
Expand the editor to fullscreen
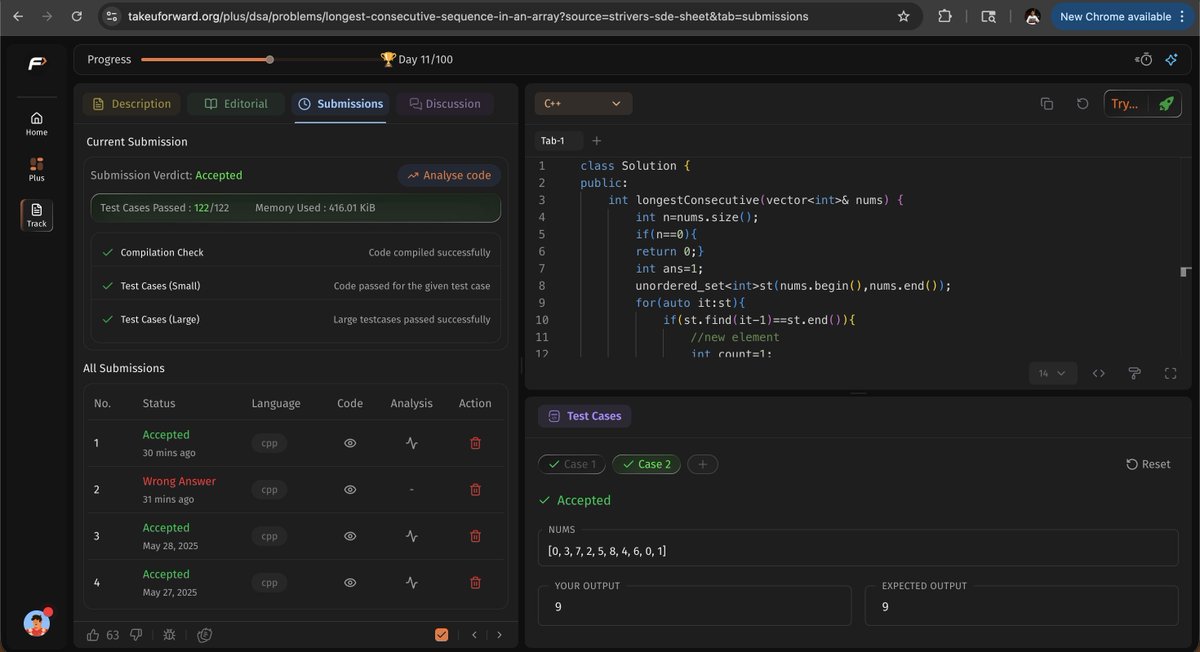[x=1170, y=373]
